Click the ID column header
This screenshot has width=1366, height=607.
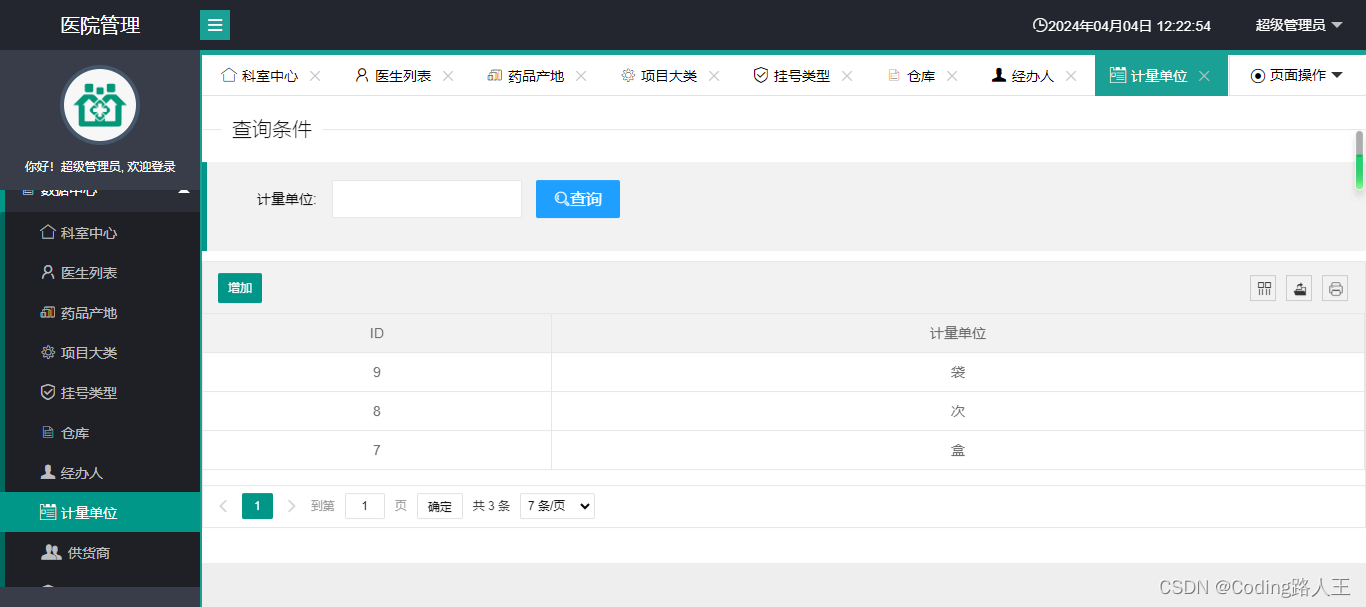[377, 333]
